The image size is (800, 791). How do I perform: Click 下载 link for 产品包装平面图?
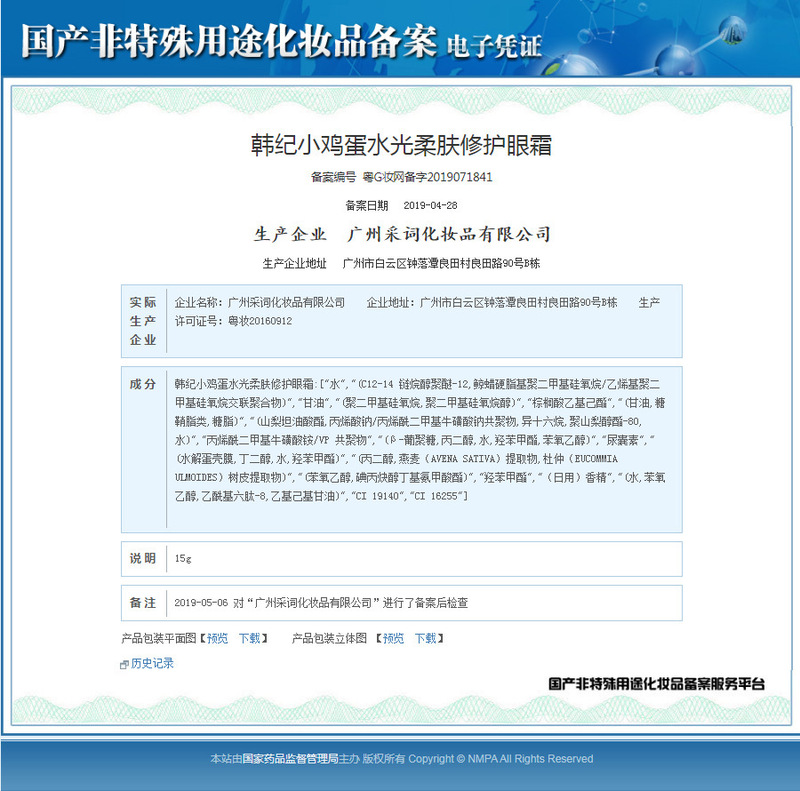(249, 638)
